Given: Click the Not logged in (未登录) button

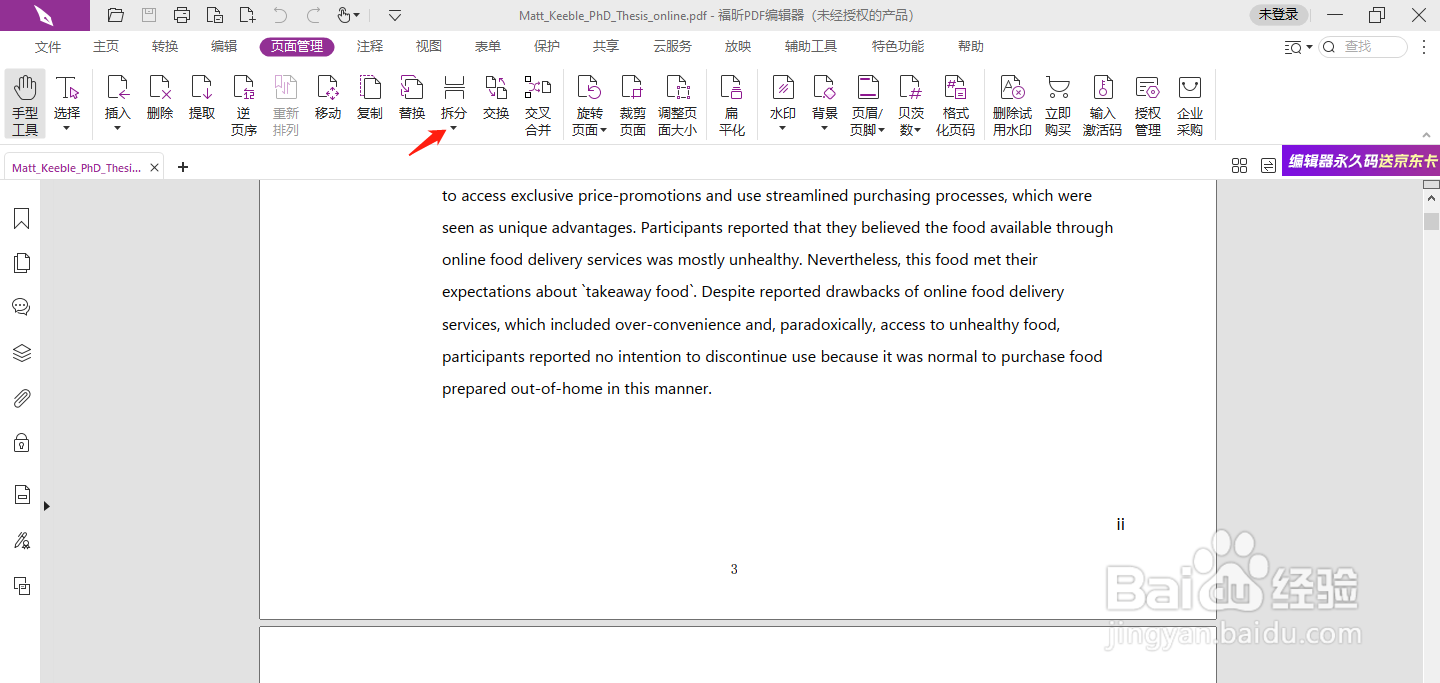Looking at the screenshot, I should click(x=1278, y=15).
